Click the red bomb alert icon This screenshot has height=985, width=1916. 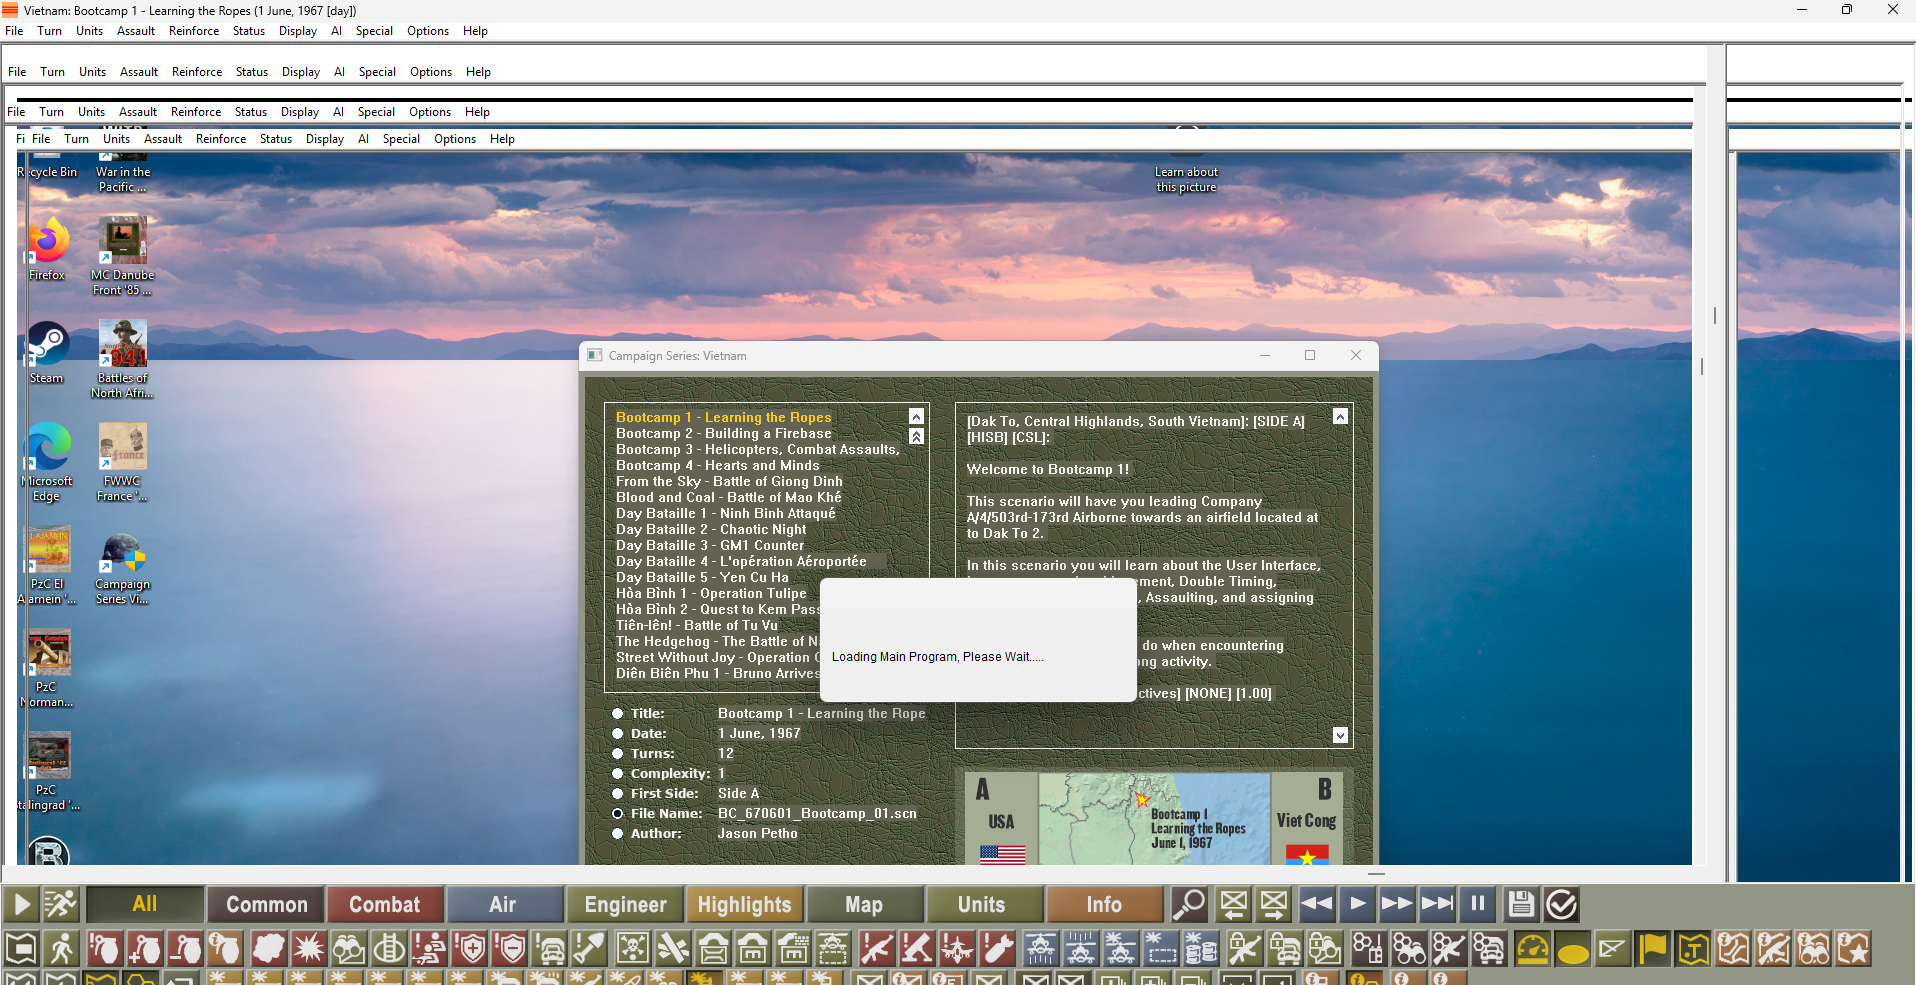pos(998,948)
